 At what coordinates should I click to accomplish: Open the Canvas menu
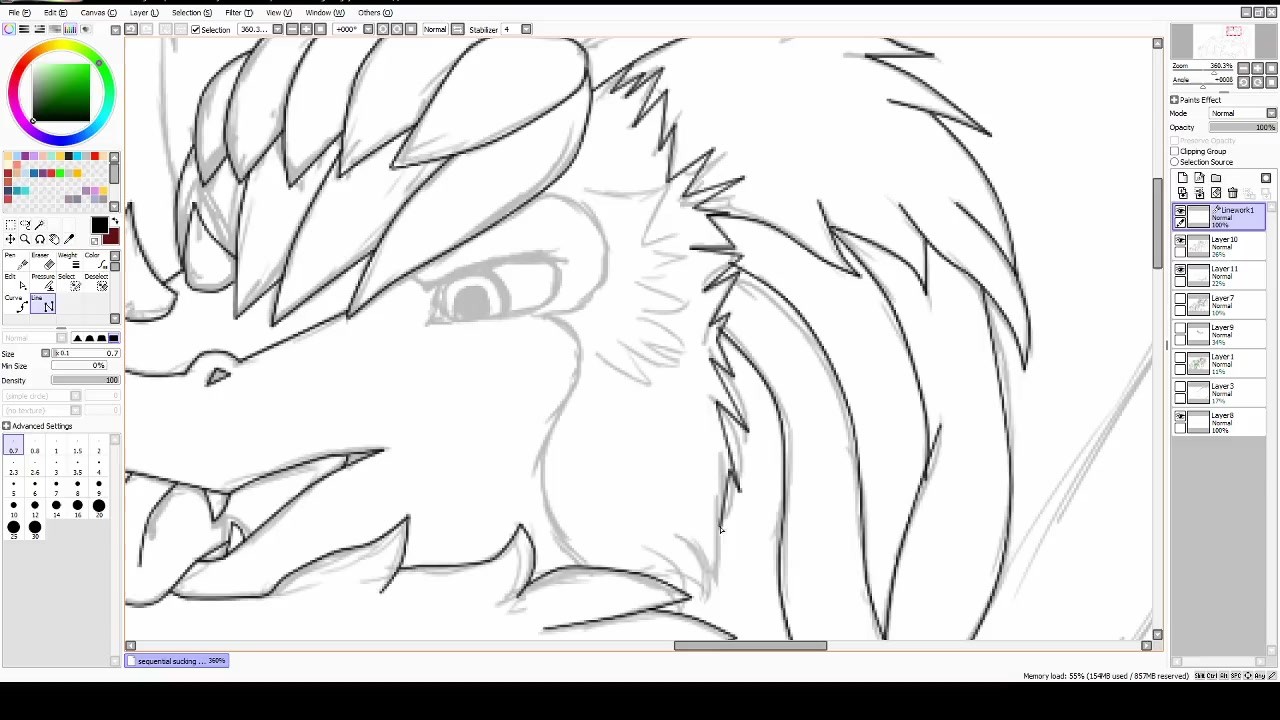tap(97, 12)
